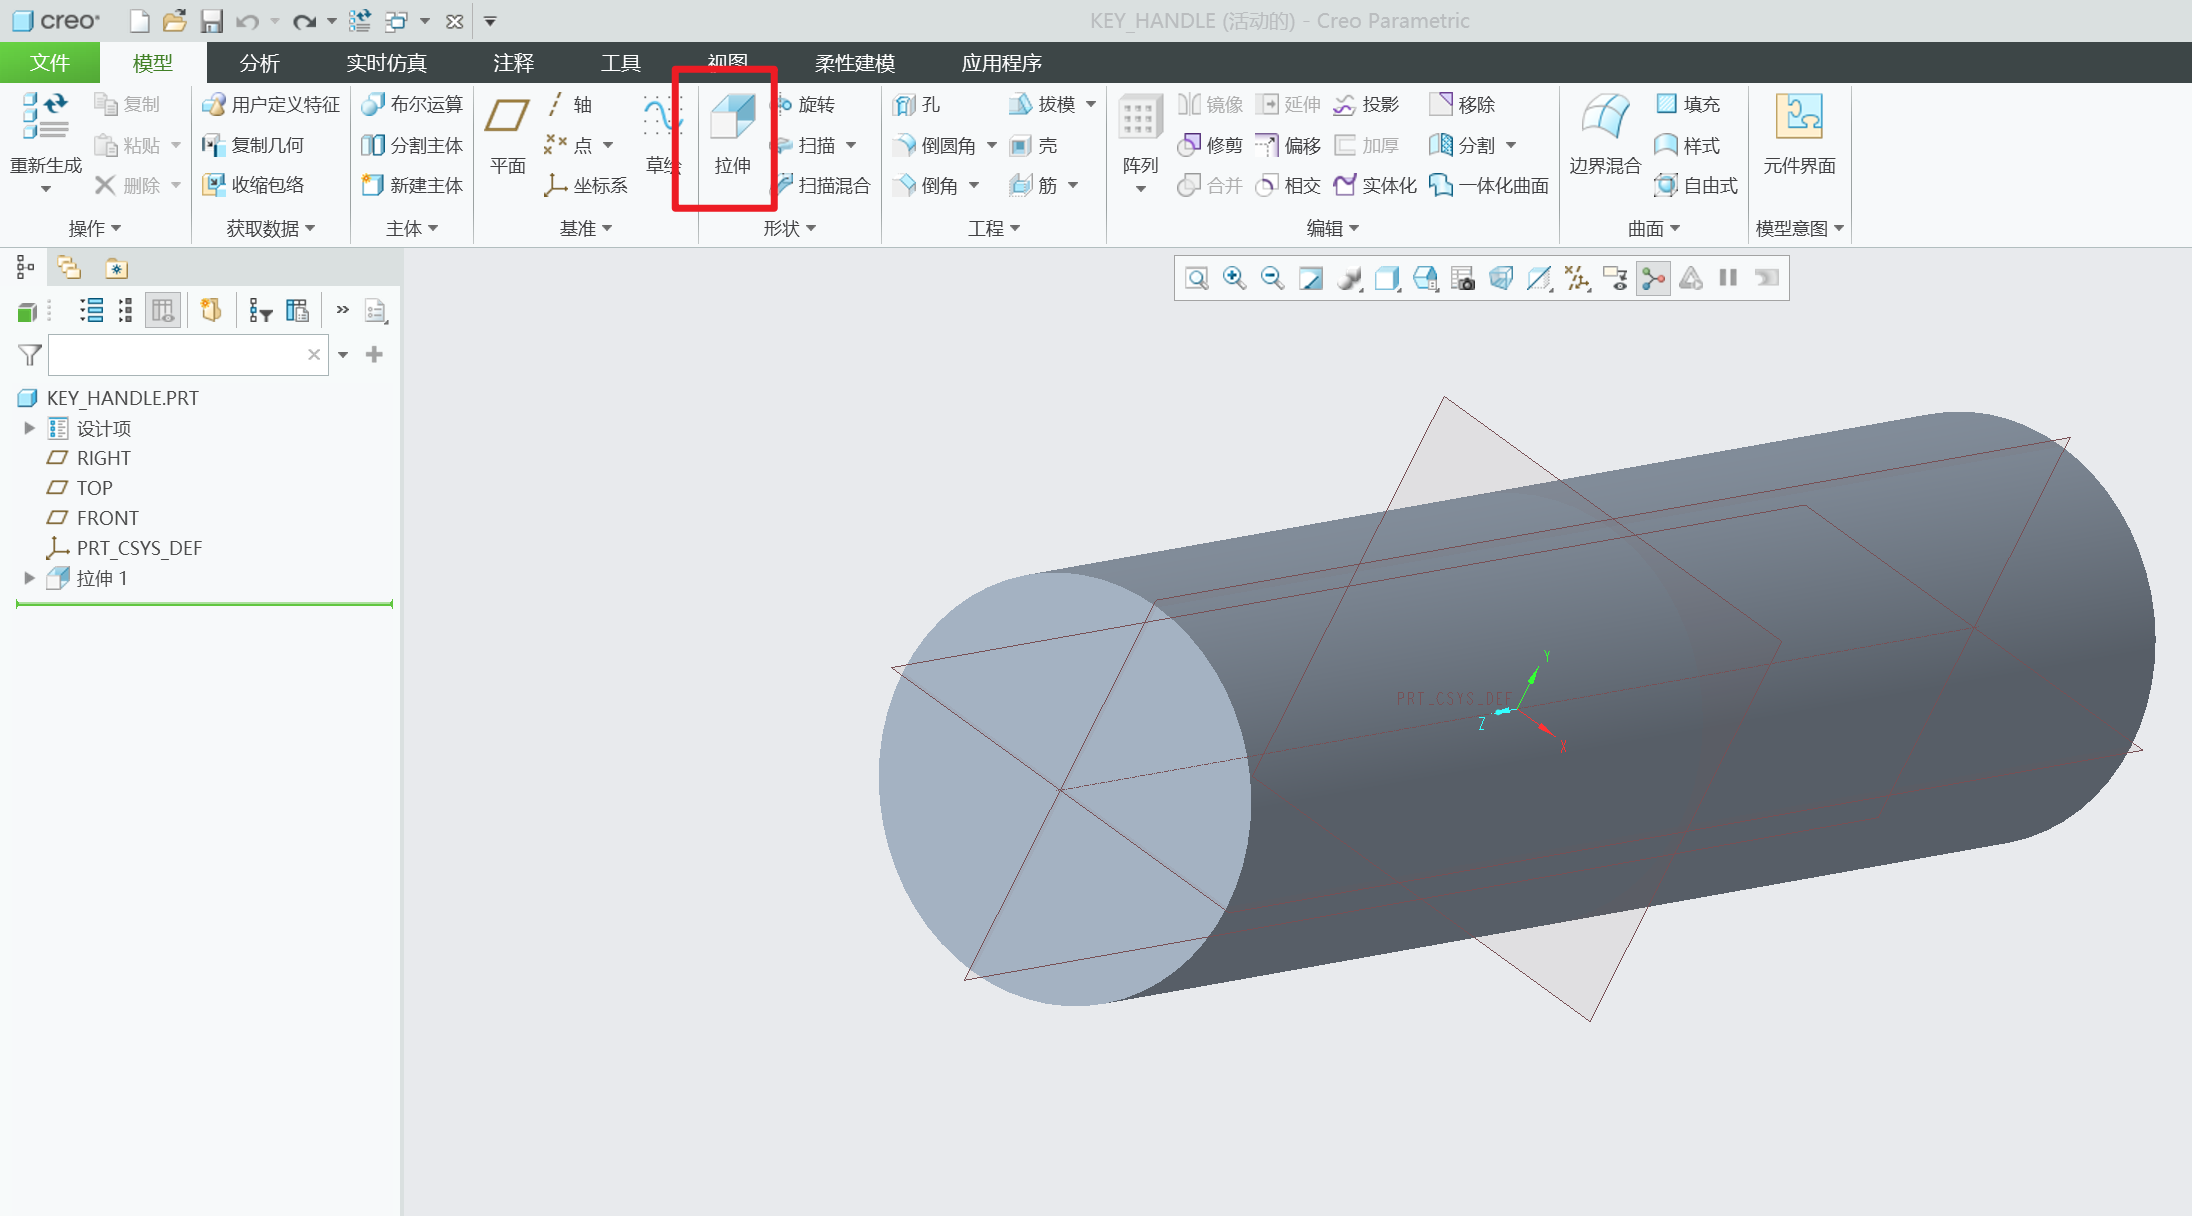This screenshot has width=2192, height=1216.
Task: Click the model tree search field
Action: (178, 354)
